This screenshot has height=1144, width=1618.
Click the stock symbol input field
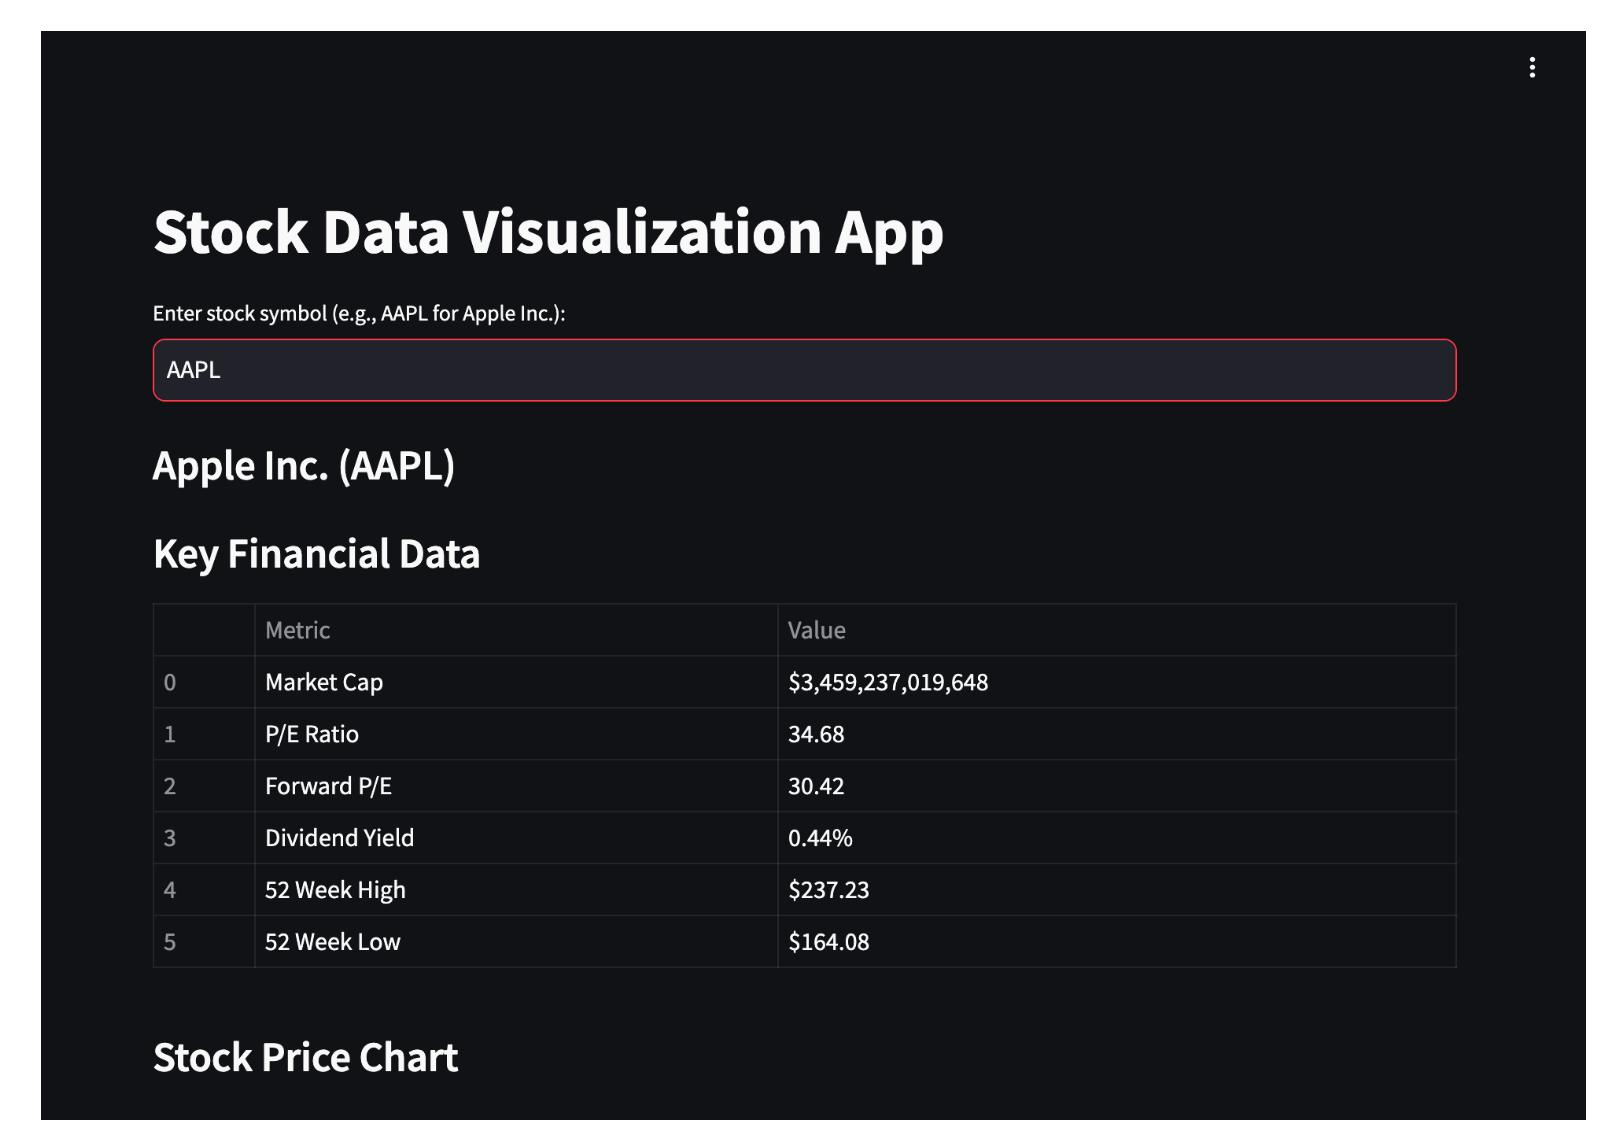804,370
